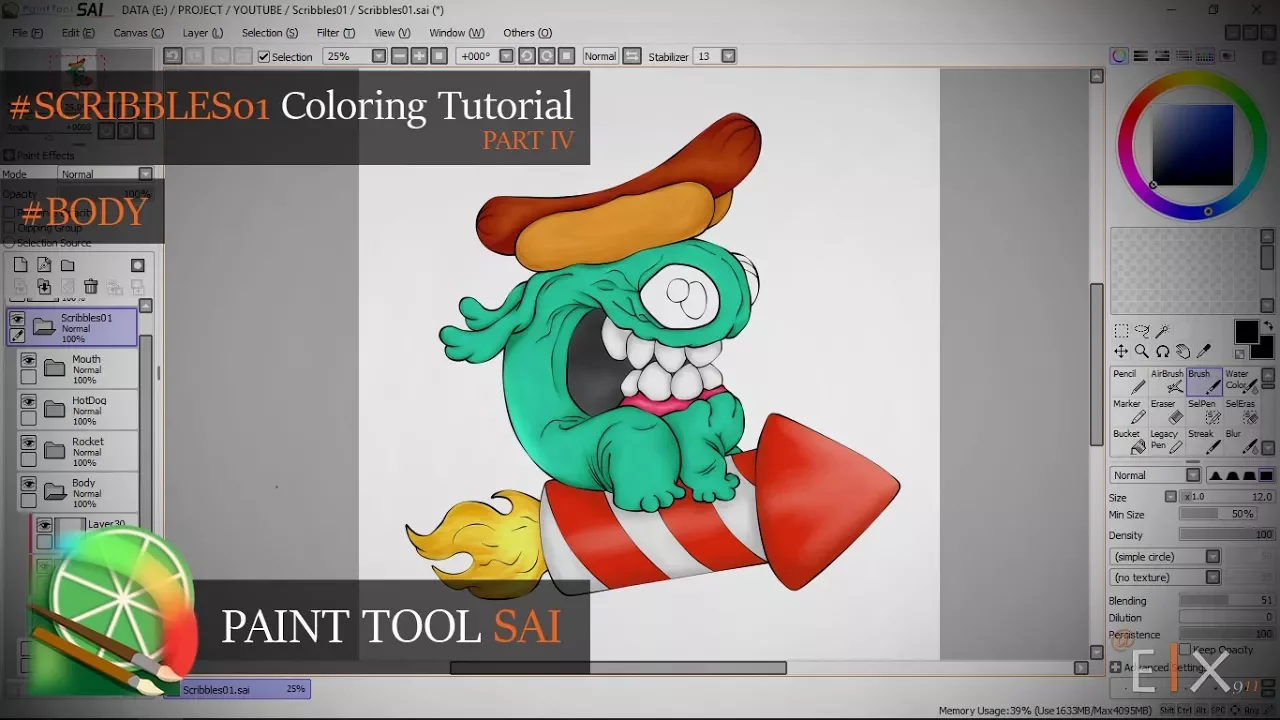Image resolution: width=1280 pixels, height=720 pixels.
Task: Choose the lasso selection tool
Action: coord(1142,331)
